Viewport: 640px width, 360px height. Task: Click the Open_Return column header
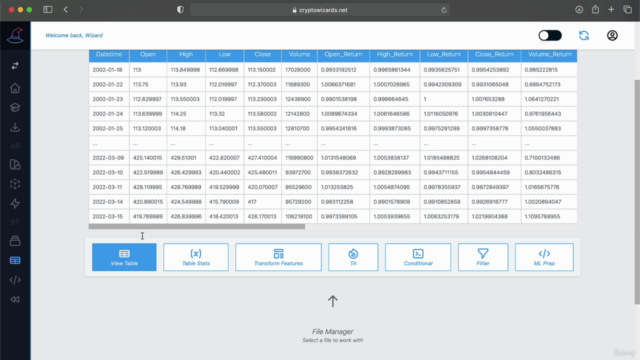343,55
